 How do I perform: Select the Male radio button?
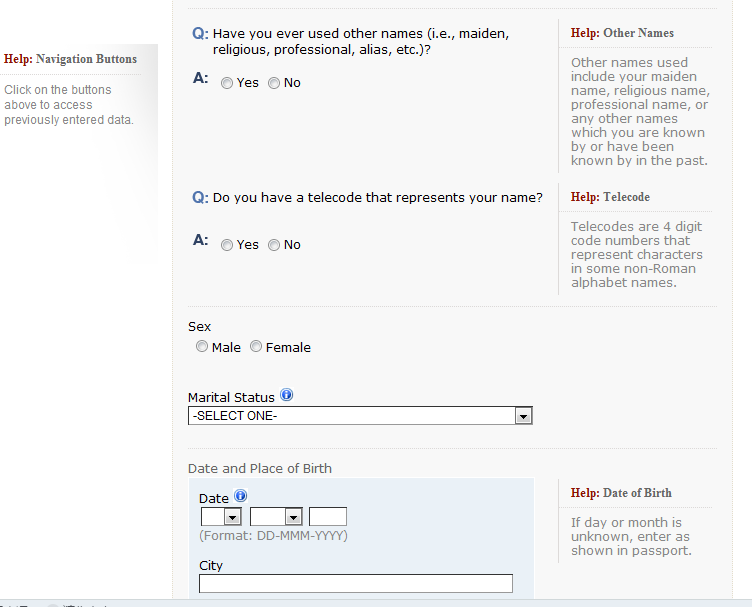(x=202, y=347)
